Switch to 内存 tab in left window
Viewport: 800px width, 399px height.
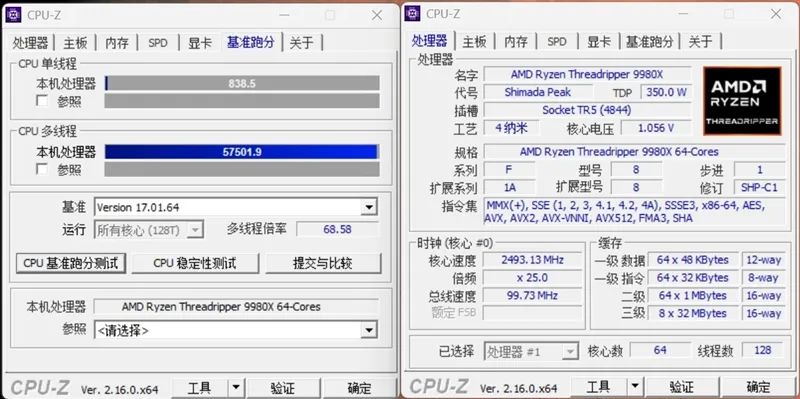point(117,43)
